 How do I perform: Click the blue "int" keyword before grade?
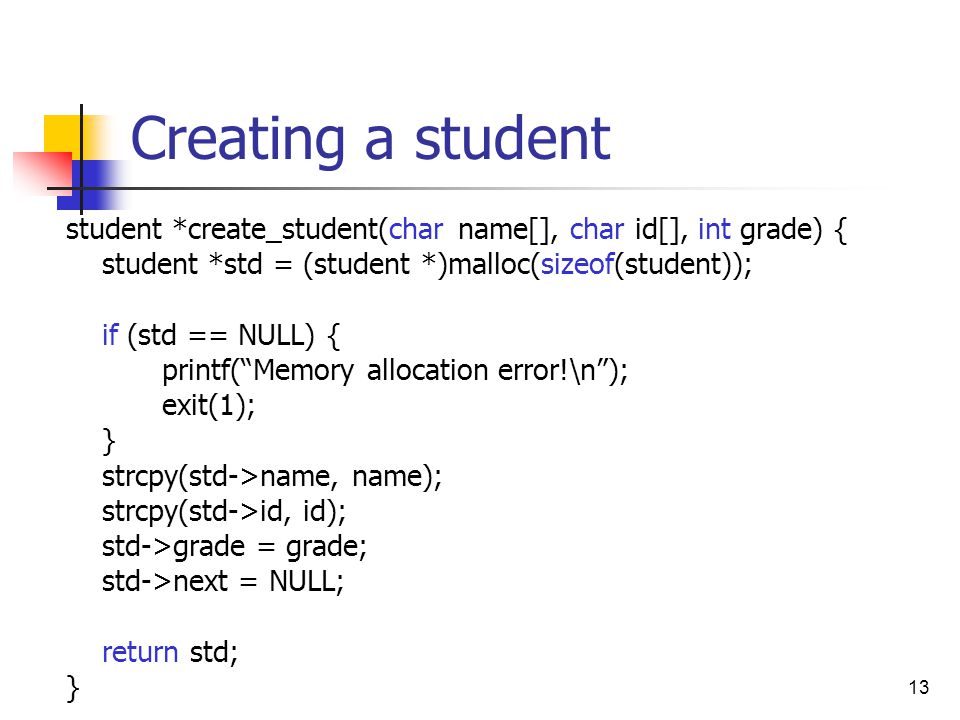point(714,230)
